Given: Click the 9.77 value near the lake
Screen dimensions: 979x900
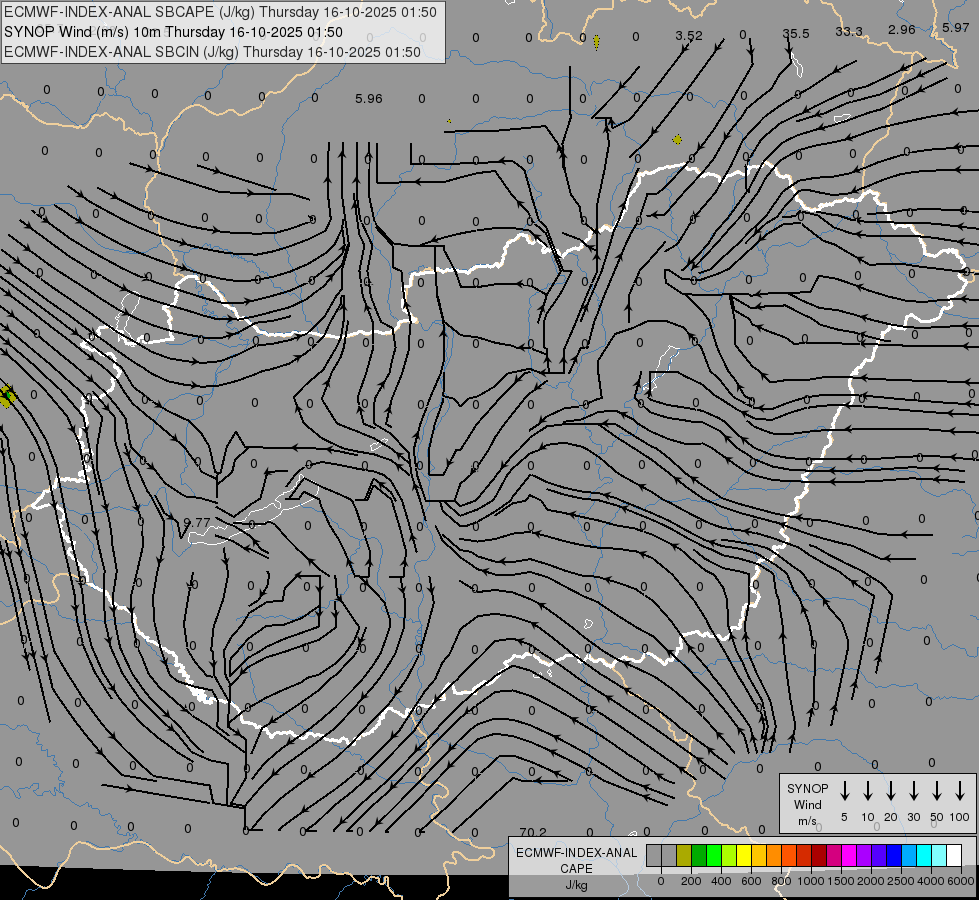Looking at the screenshot, I should coord(197,523).
